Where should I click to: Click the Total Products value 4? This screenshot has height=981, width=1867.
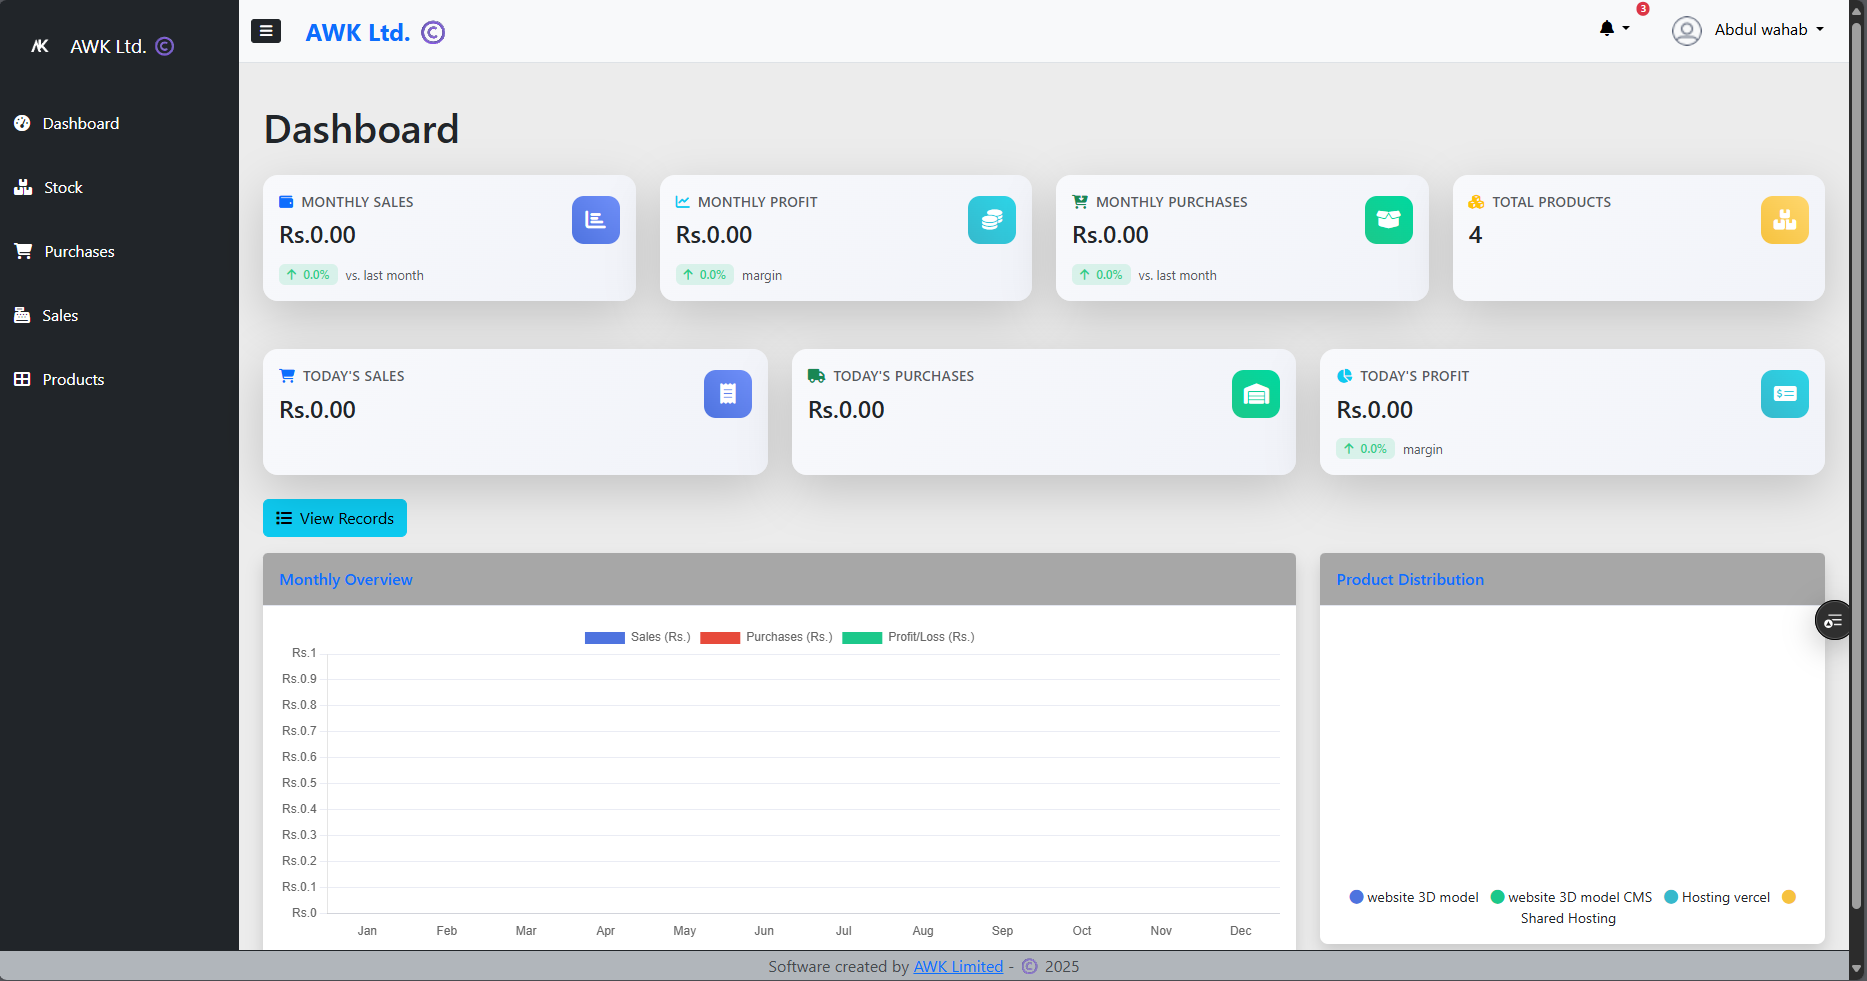[x=1476, y=235]
